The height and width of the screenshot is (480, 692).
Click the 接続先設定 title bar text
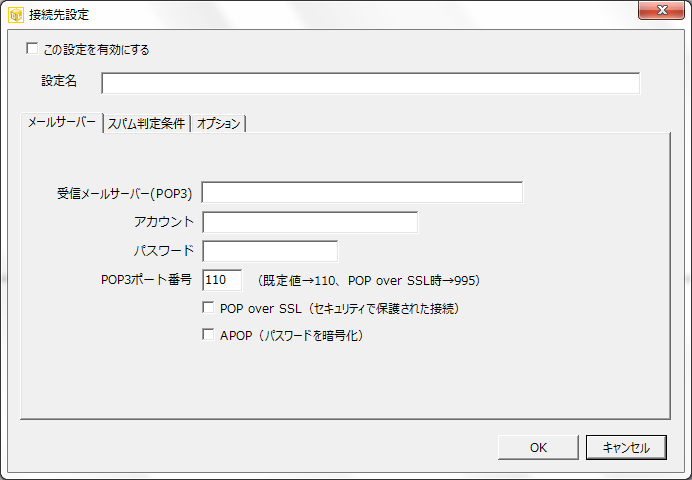pos(62,15)
